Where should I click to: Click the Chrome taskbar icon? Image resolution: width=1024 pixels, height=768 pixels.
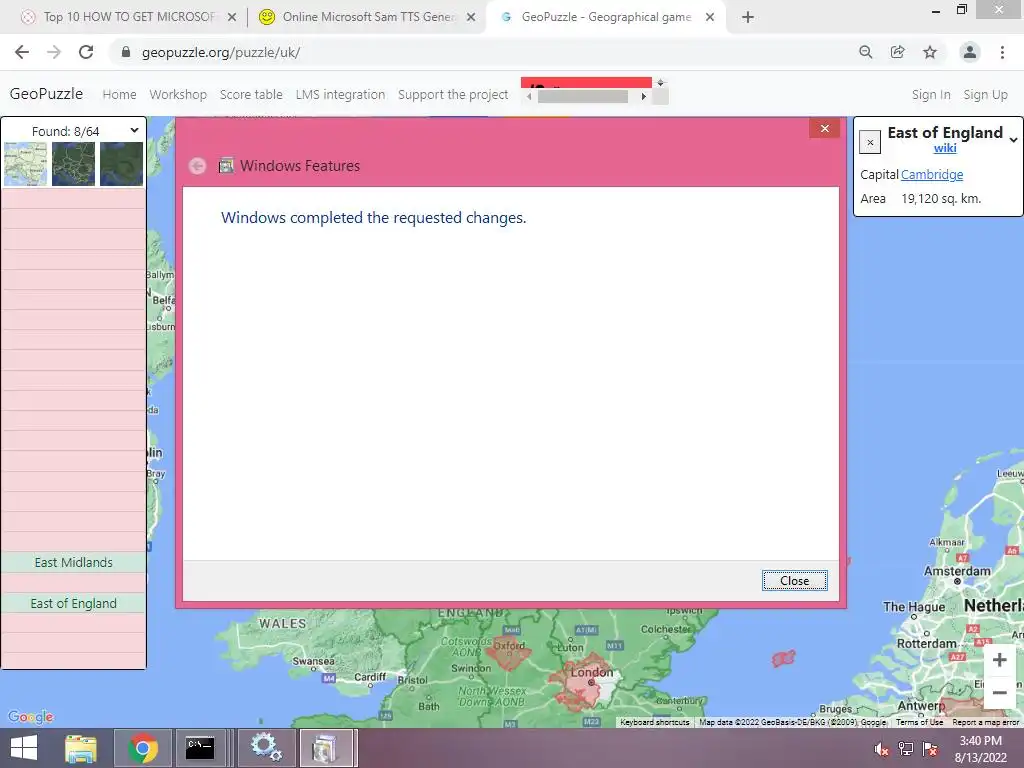click(x=143, y=748)
